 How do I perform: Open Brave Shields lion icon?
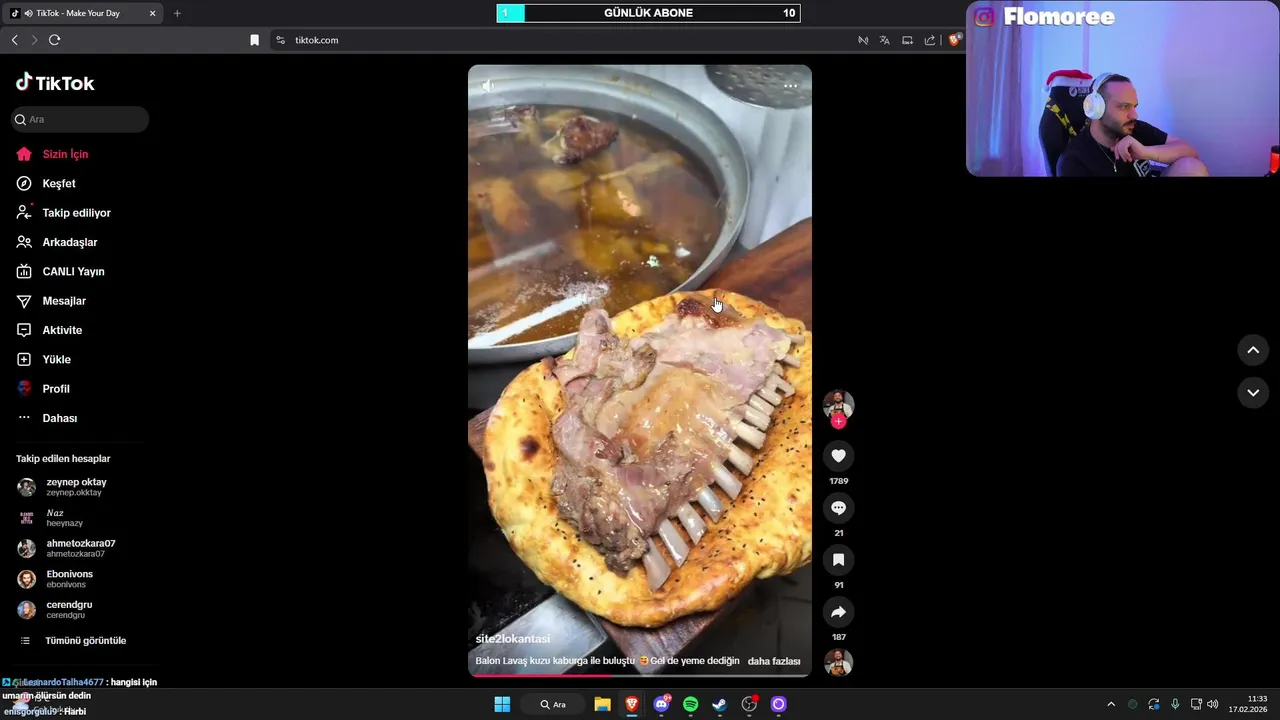tap(955, 40)
